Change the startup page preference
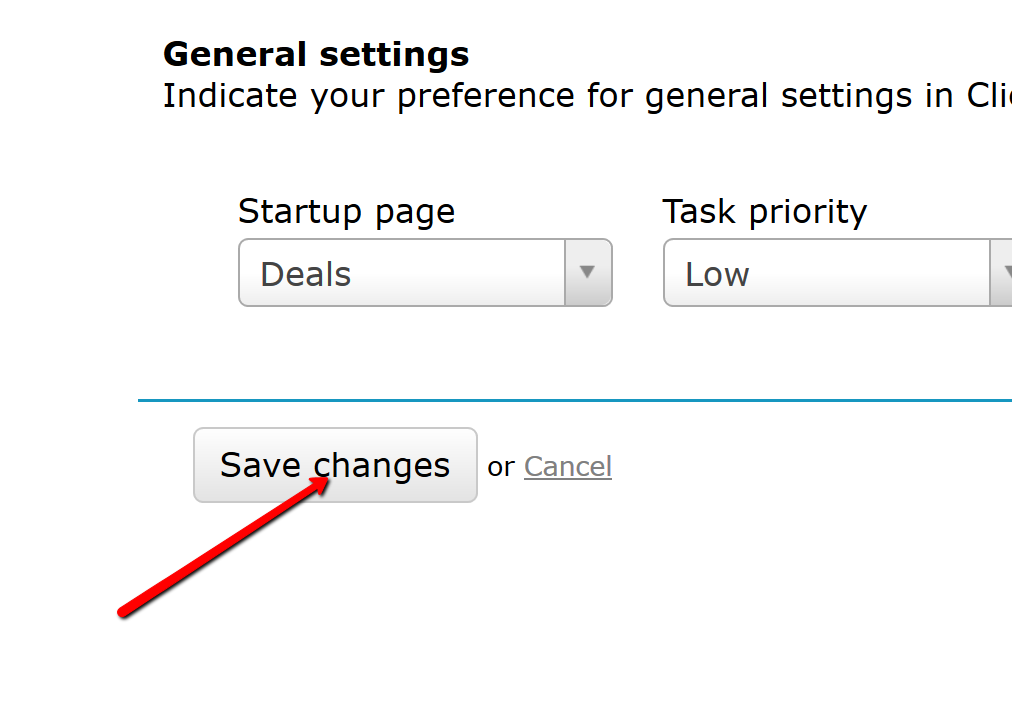 click(x=425, y=272)
